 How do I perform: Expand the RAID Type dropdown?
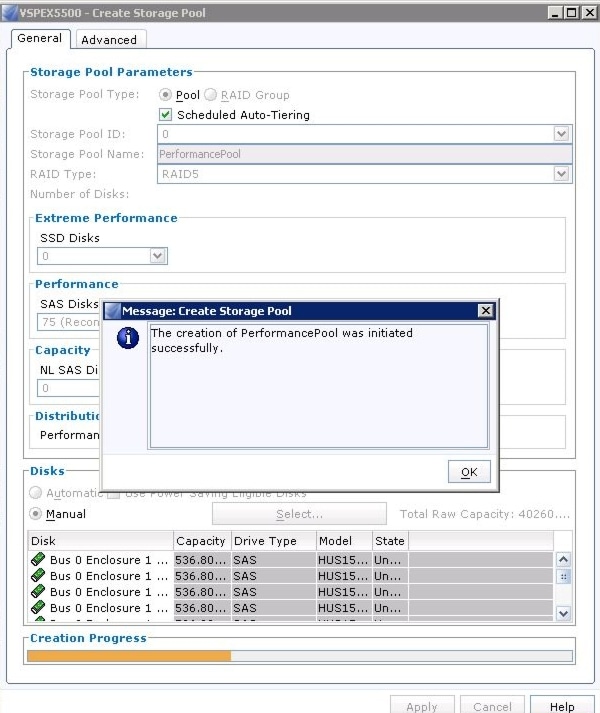[561, 174]
